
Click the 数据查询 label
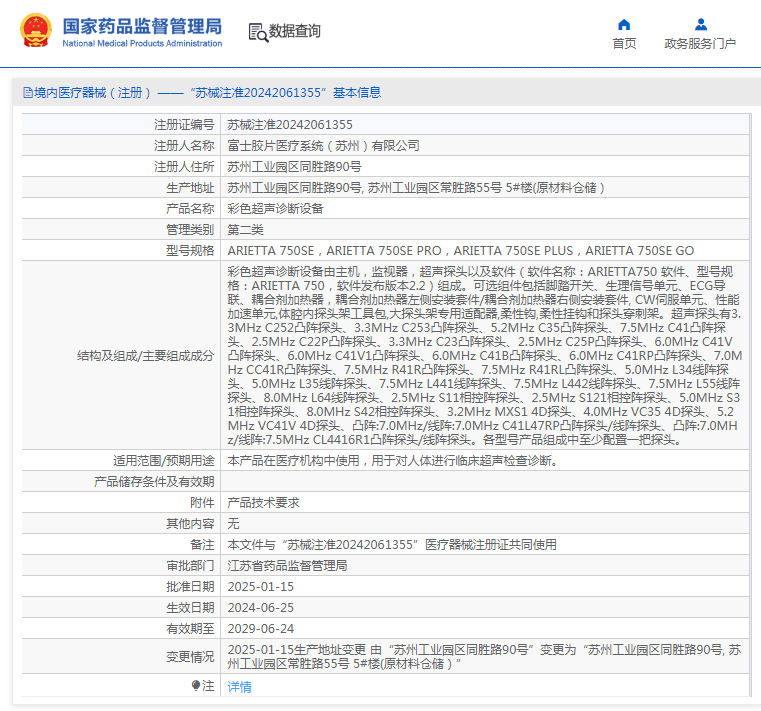tap(295, 31)
